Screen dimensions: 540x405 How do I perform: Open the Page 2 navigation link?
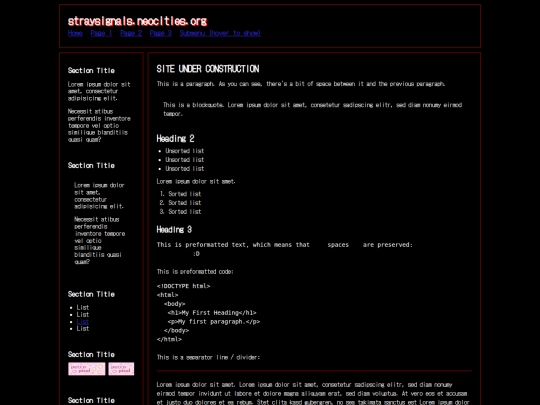131,33
